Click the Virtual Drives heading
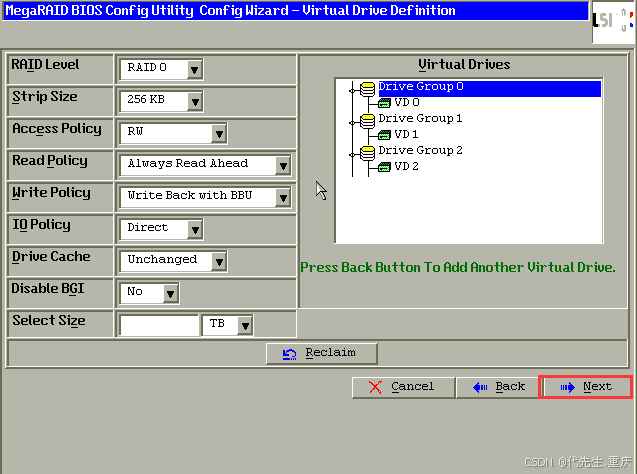This screenshot has width=637, height=474. click(x=464, y=65)
